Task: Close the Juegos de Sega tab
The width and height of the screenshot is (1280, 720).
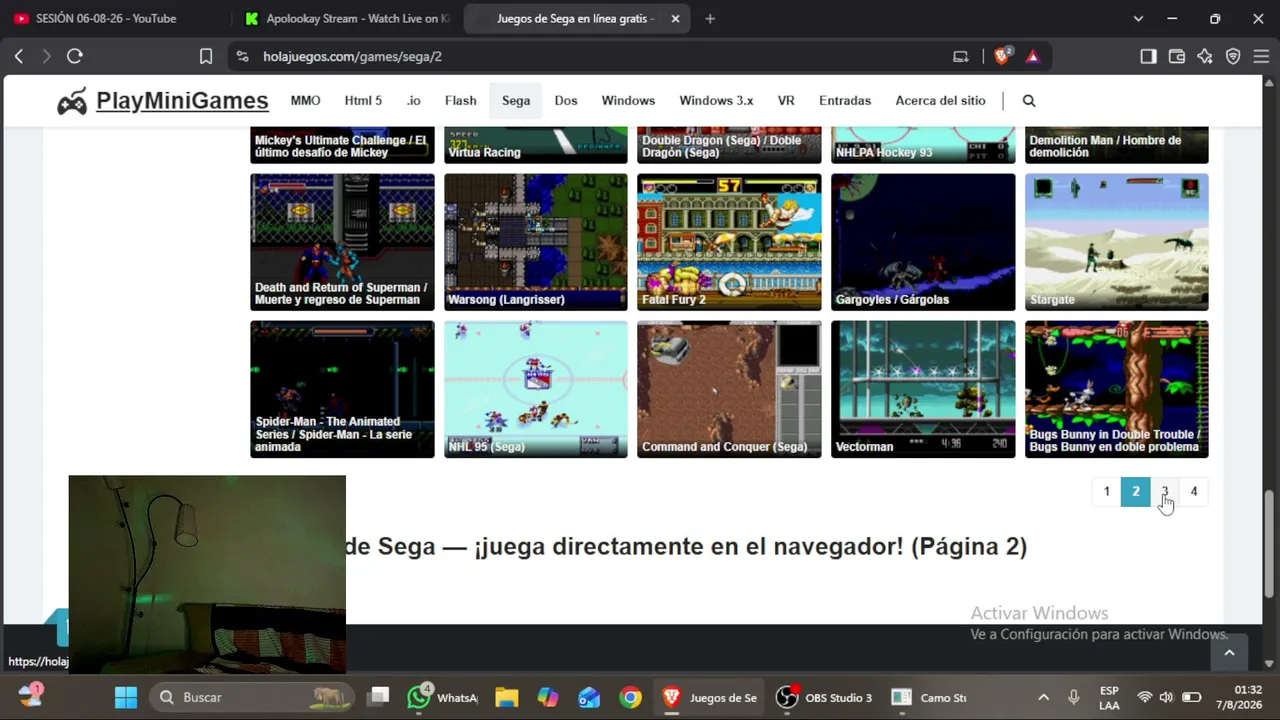Action: pyautogui.click(x=675, y=18)
